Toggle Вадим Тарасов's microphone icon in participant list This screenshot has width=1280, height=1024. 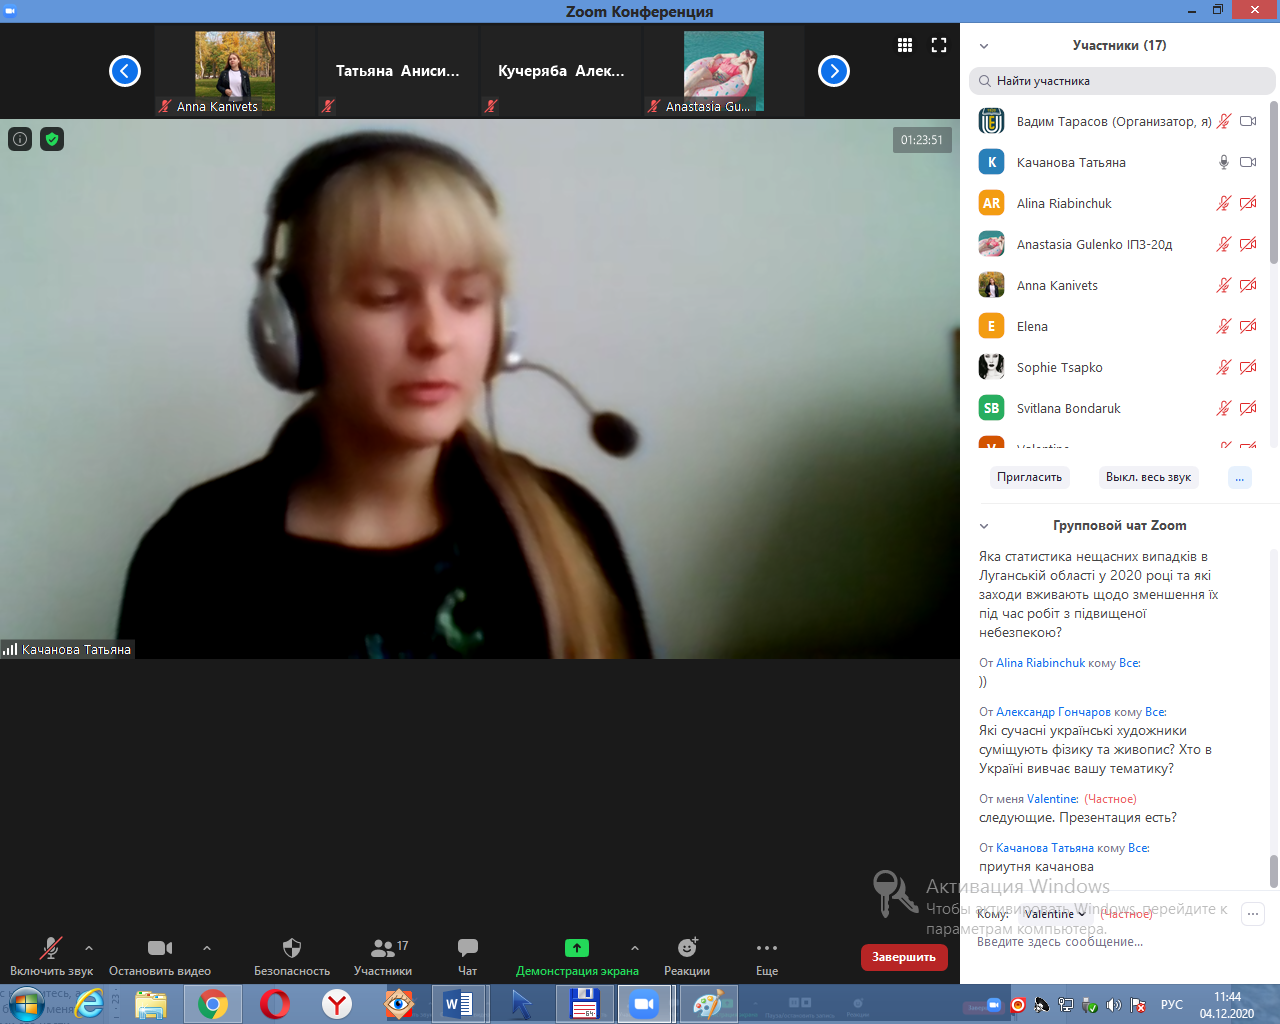(x=1223, y=121)
